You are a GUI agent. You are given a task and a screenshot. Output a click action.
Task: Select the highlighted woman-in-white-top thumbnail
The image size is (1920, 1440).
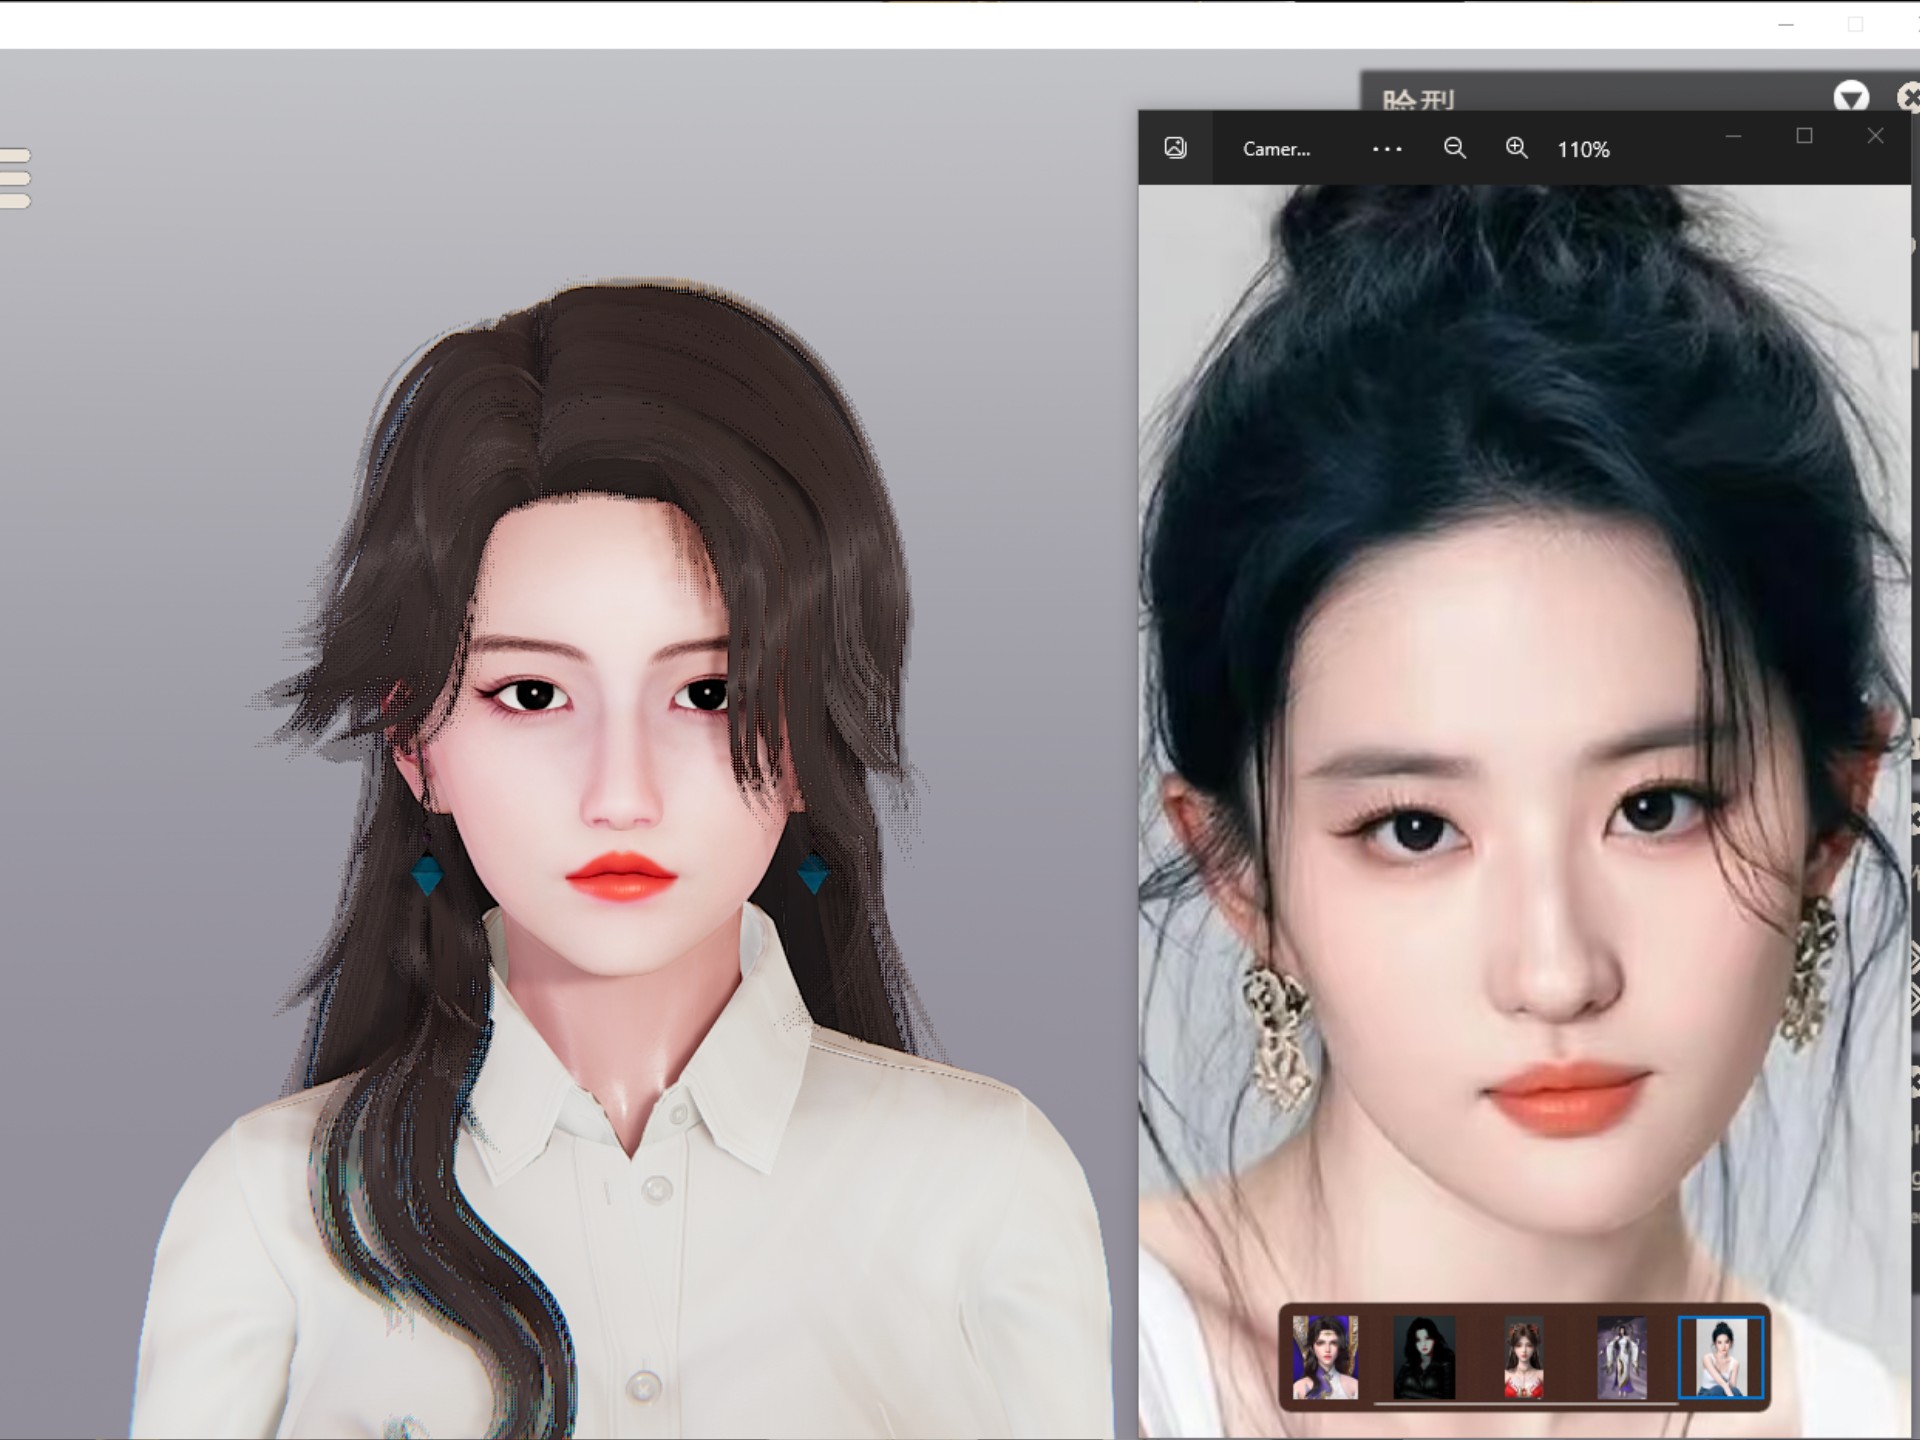pos(1720,1357)
